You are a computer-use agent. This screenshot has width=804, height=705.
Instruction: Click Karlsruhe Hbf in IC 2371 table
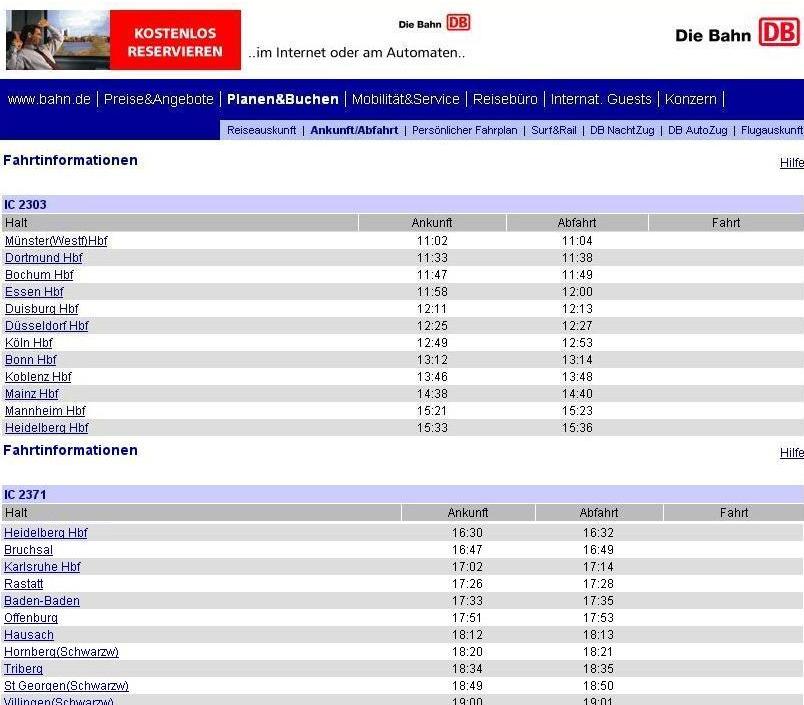(42, 567)
